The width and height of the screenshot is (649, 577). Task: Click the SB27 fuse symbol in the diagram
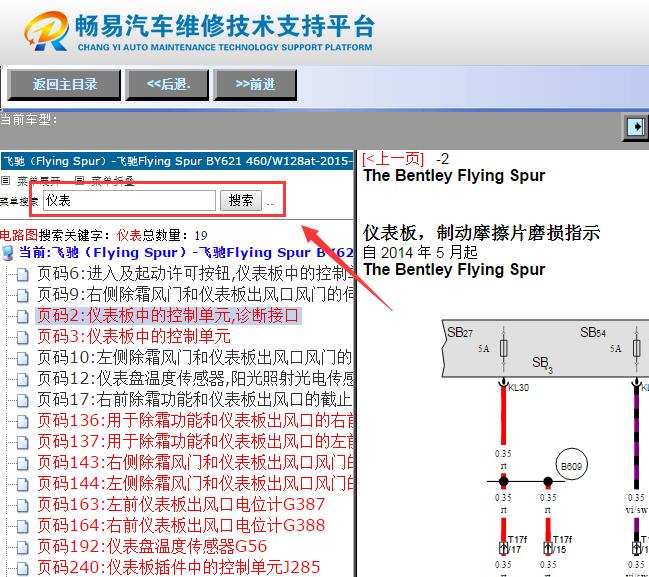(503, 348)
